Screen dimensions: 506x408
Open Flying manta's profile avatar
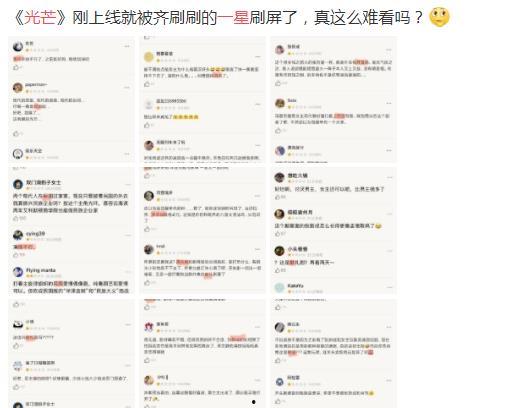[18, 272]
